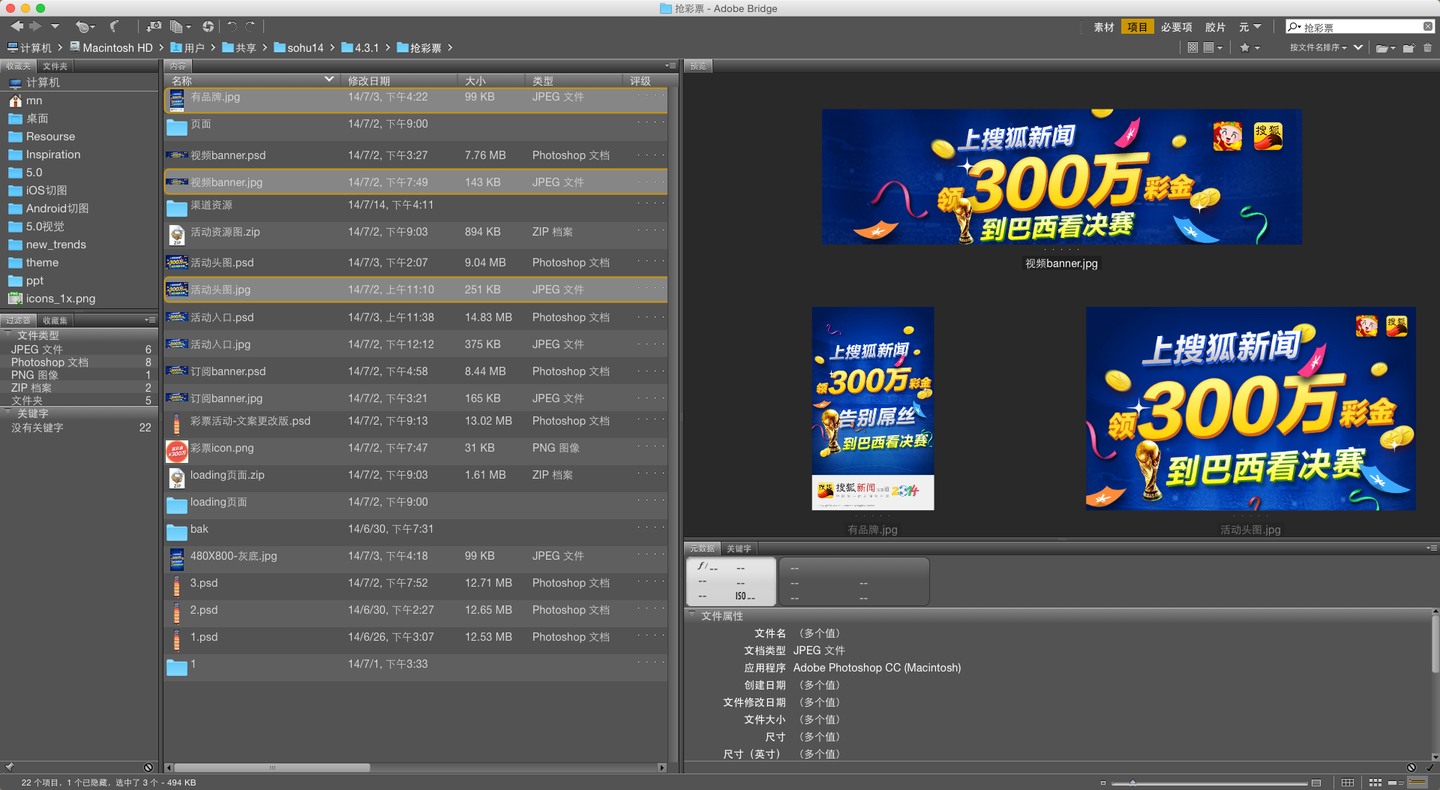Open the 关键字 tab in metadata panel
The image size is (1440, 790).
pyautogui.click(x=739, y=549)
